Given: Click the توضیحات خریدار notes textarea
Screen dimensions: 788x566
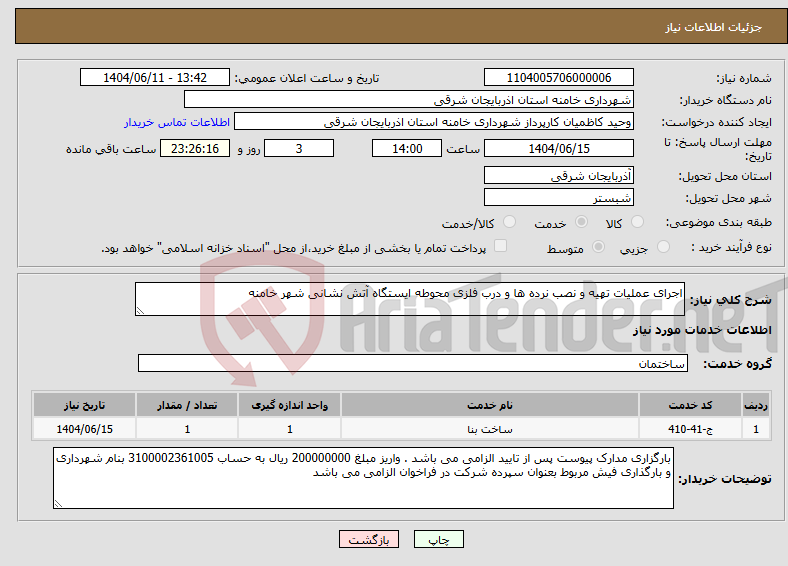Looking at the screenshot, I should (x=363, y=478).
